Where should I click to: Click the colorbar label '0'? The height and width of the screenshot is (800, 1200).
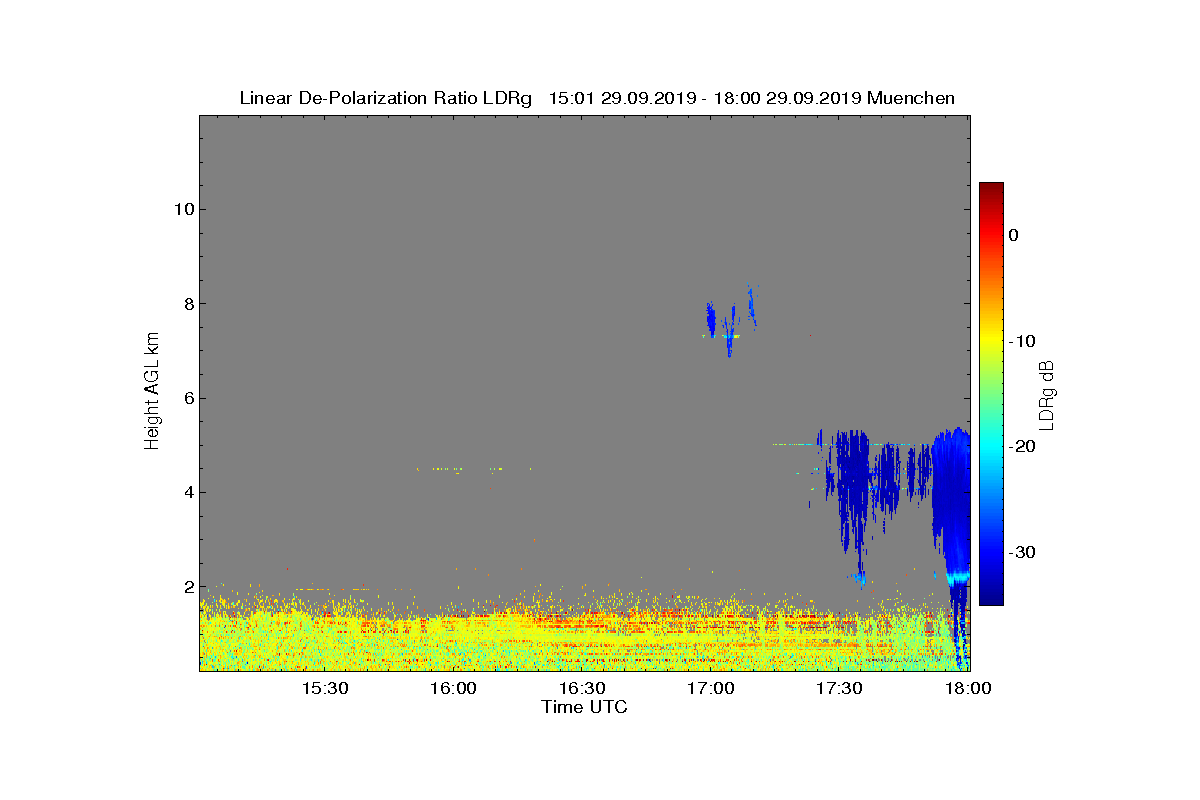point(1013,235)
